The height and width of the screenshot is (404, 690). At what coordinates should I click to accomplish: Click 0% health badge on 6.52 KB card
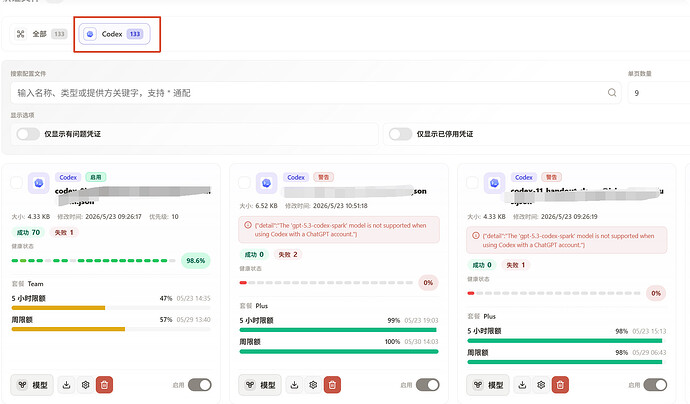click(428, 283)
